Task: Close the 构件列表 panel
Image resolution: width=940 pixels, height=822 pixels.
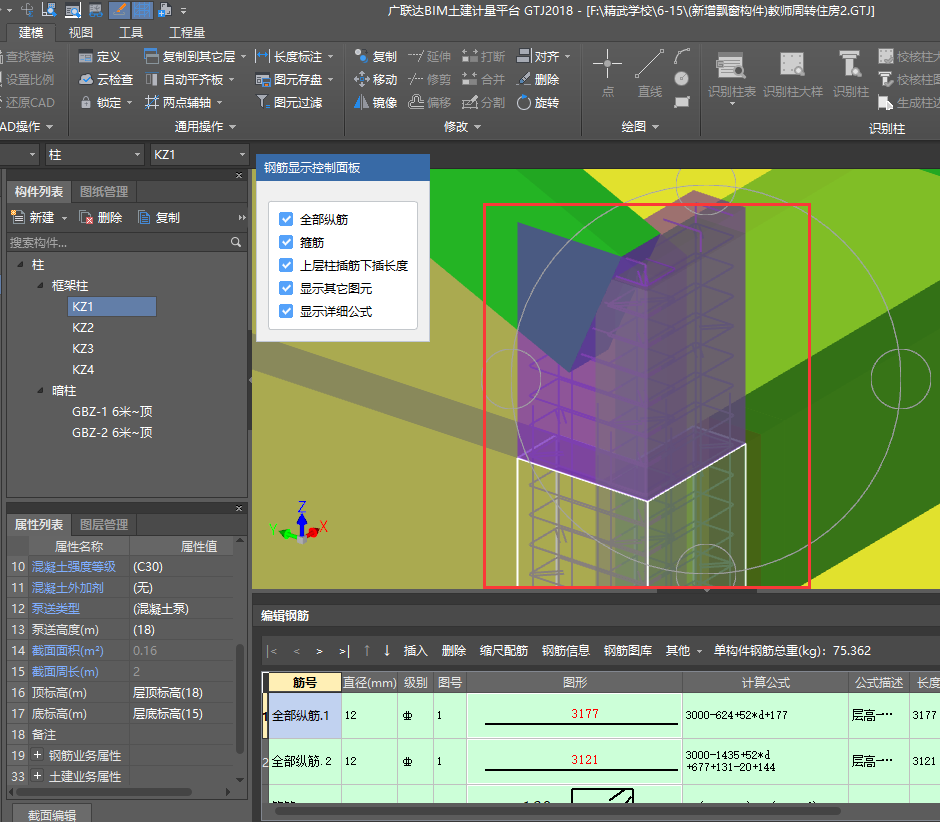Action: coord(239,176)
